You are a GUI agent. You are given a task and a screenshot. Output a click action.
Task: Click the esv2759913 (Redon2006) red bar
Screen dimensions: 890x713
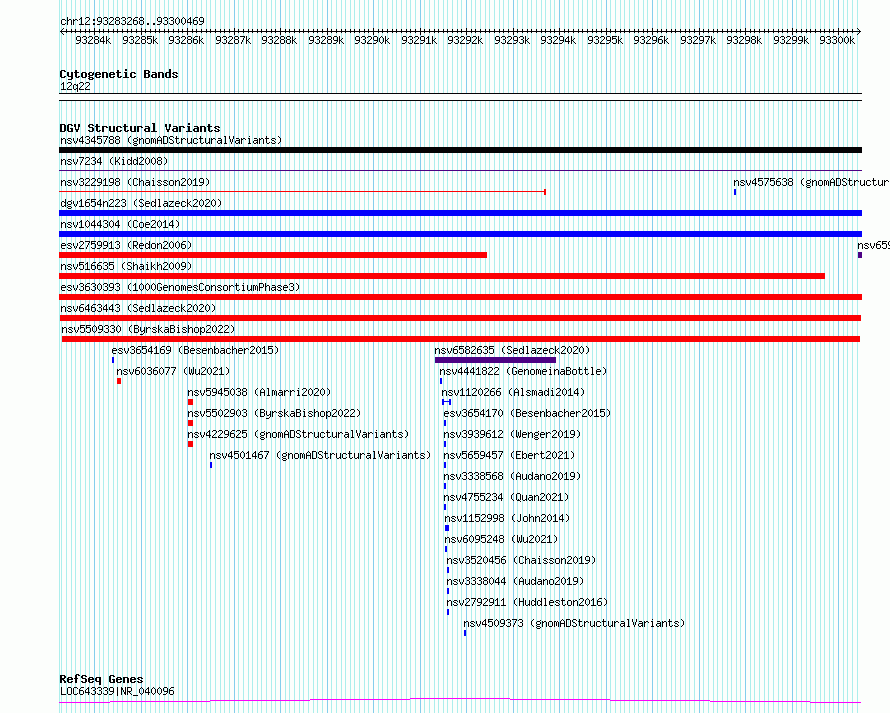pyautogui.click(x=273, y=255)
